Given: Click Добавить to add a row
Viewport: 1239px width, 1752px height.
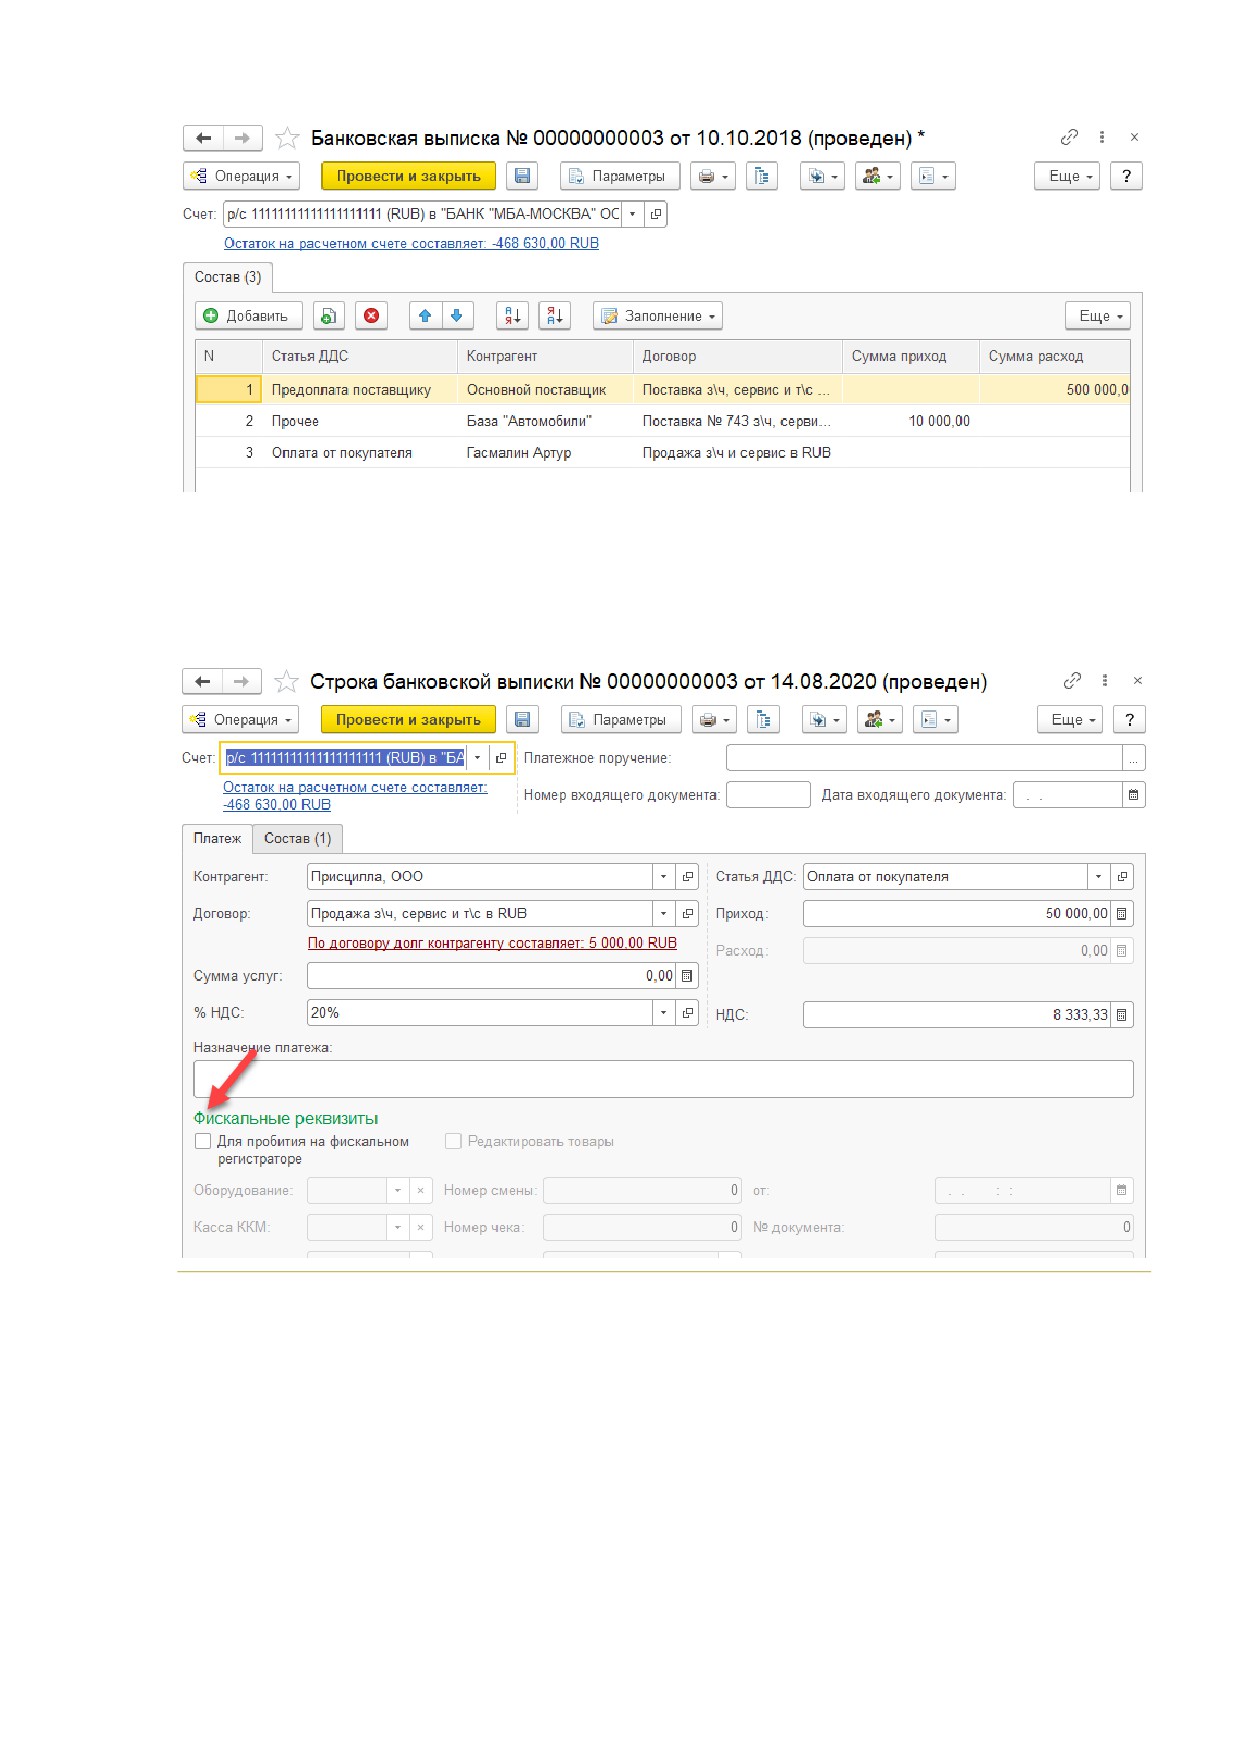Looking at the screenshot, I should point(248,316).
